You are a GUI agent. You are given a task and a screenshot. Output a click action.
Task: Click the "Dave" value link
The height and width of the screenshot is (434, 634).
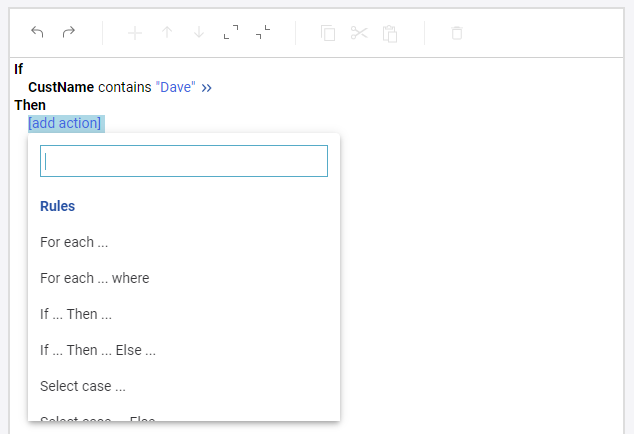[175, 88]
